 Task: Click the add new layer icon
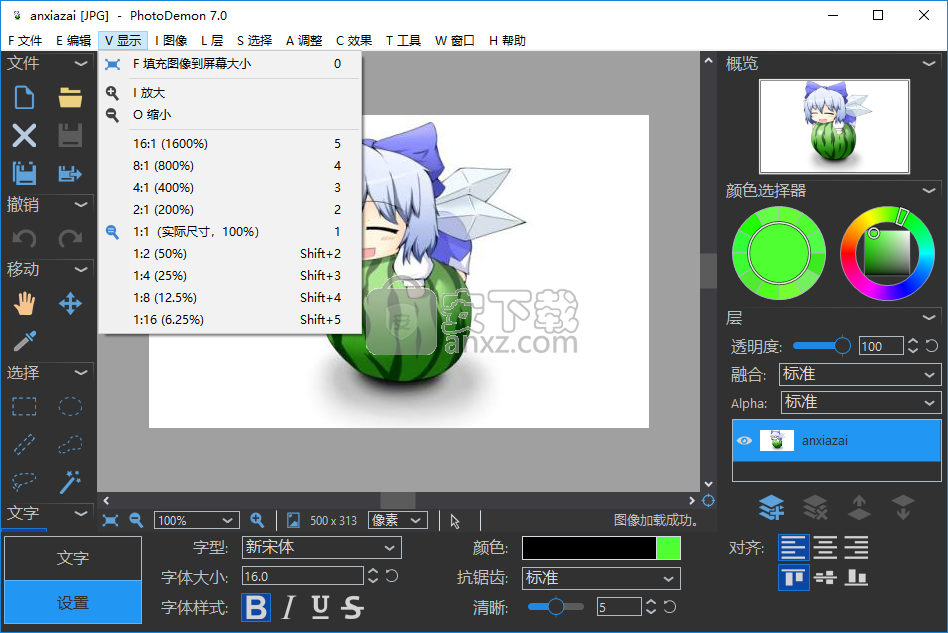point(771,507)
